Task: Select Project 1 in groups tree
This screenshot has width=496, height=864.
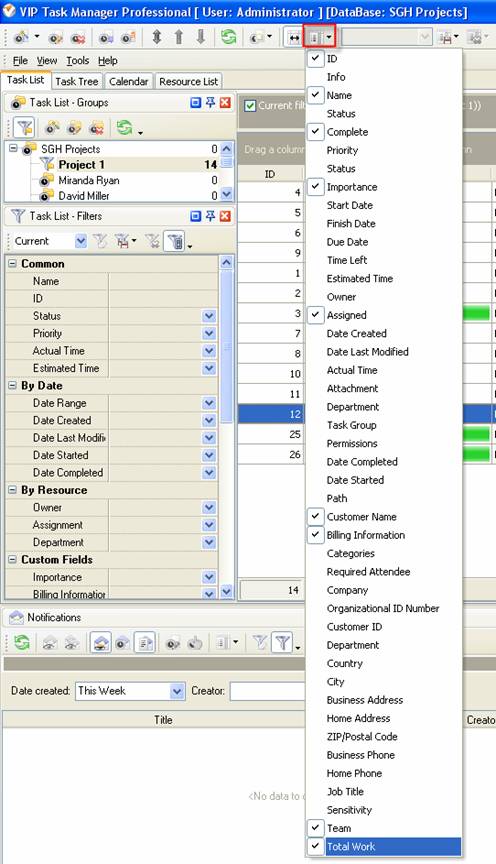Action: click(x=82, y=164)
